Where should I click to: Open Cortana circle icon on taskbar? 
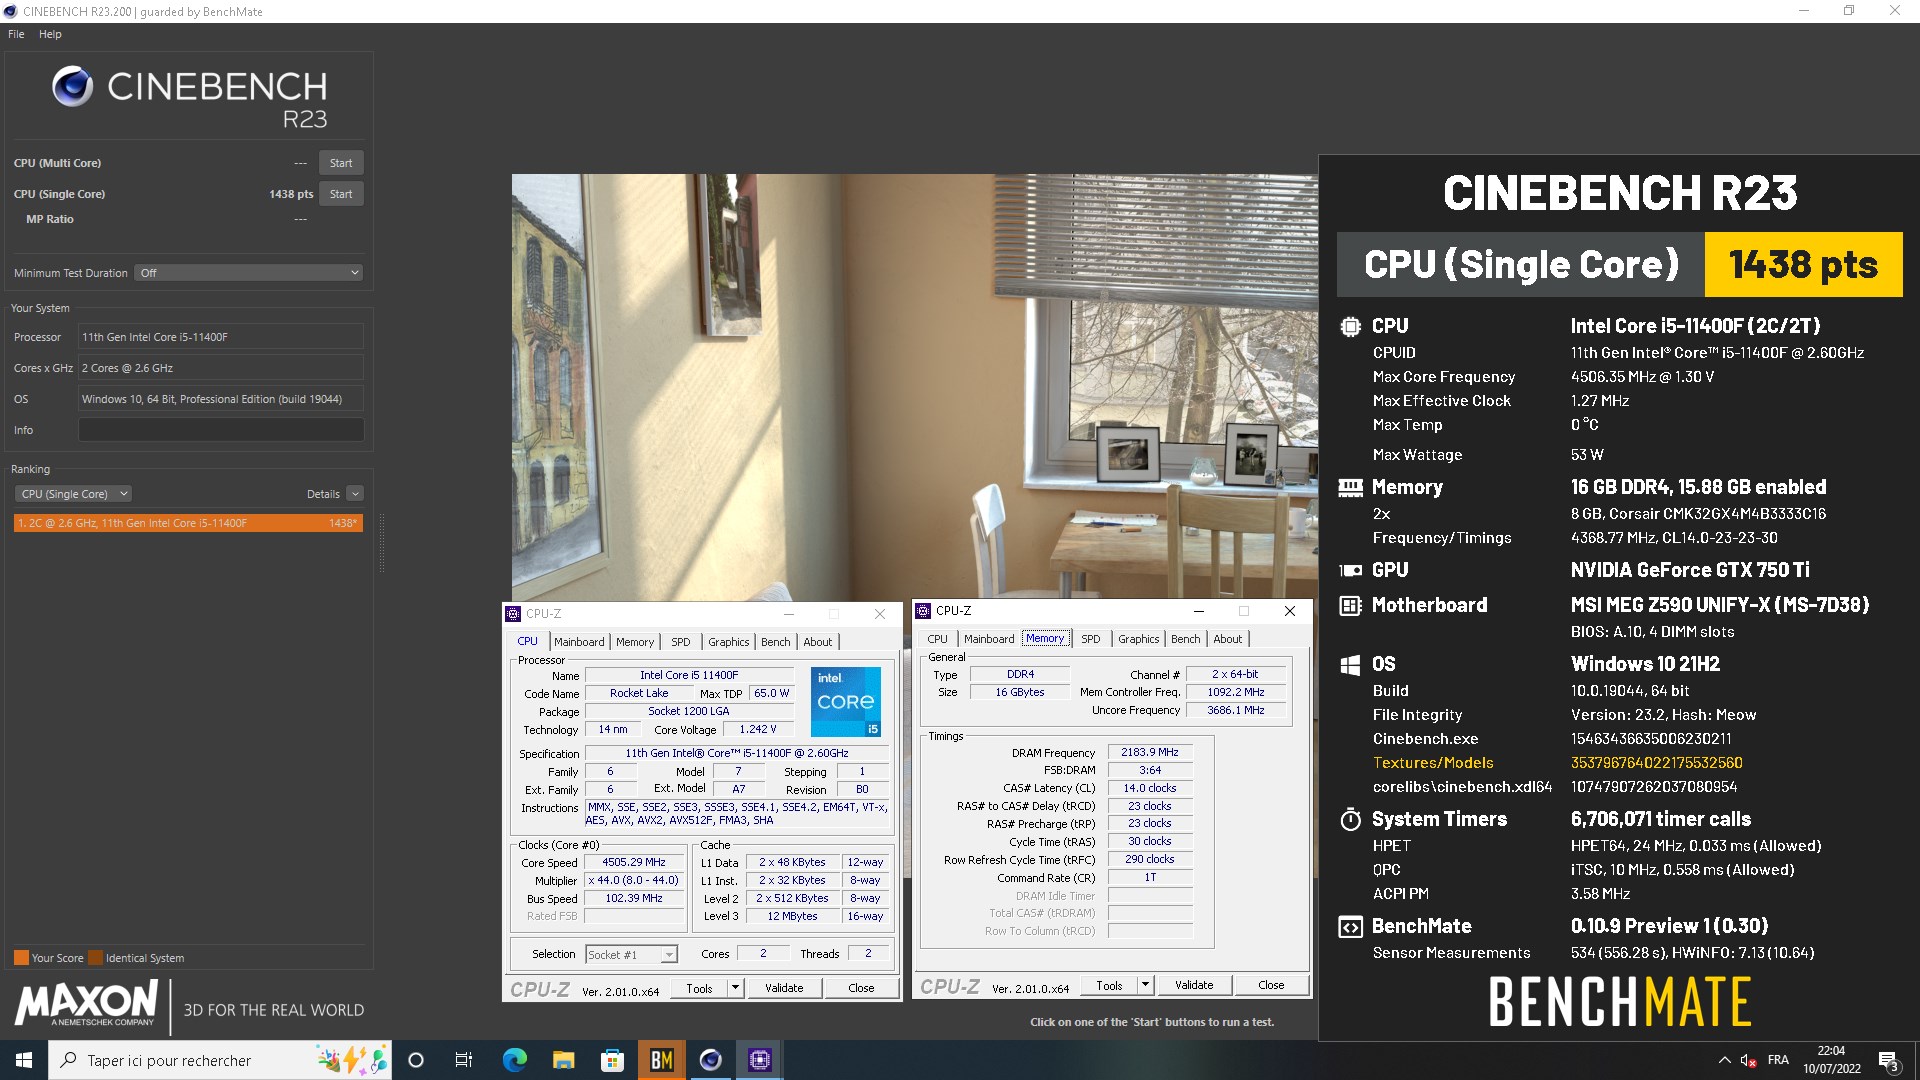(x=416, y=1060)
